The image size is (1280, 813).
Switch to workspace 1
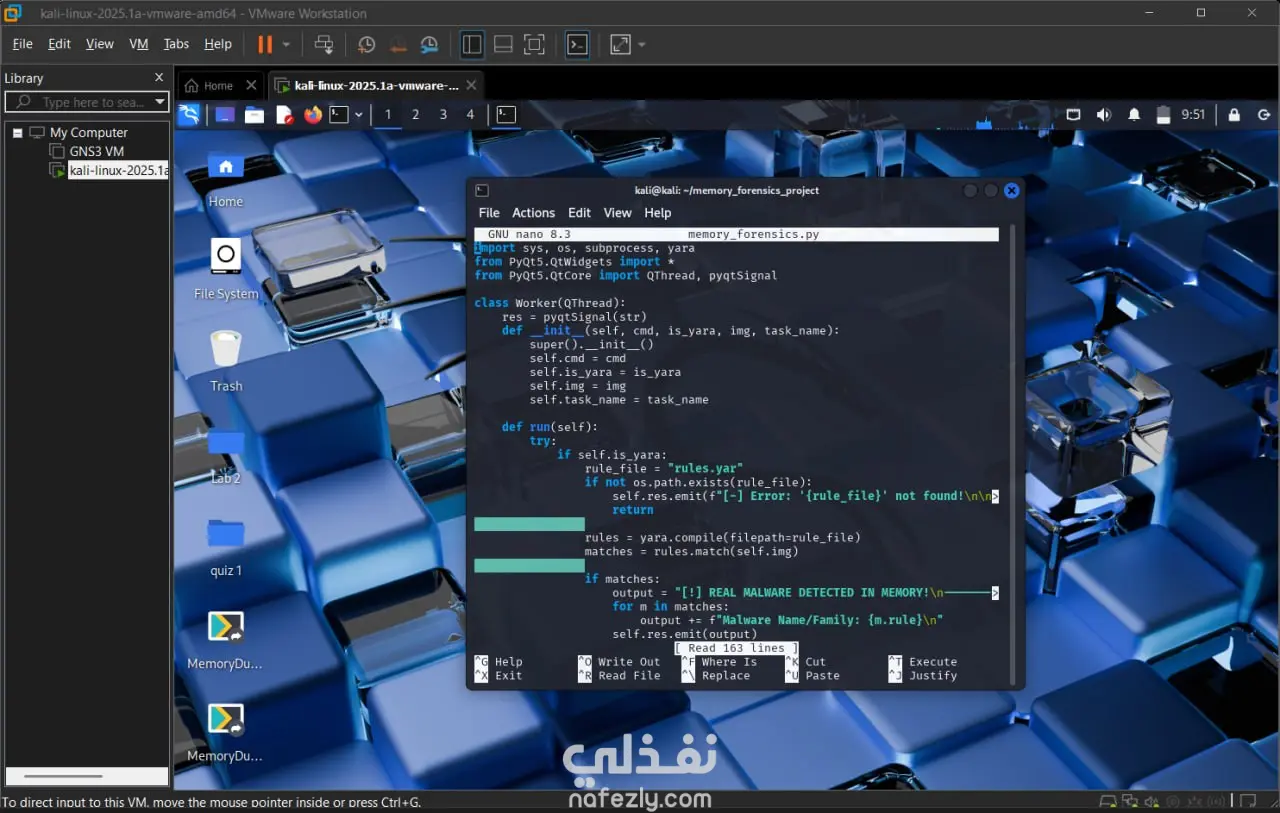pyautogui.click(x=388, y=115)
